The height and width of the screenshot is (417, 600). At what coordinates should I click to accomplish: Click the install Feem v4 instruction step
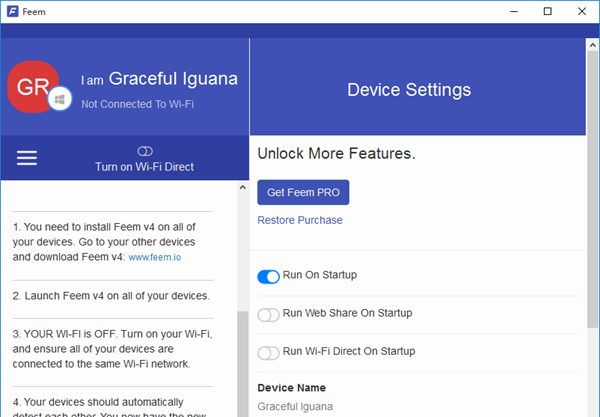coord(104,242)
